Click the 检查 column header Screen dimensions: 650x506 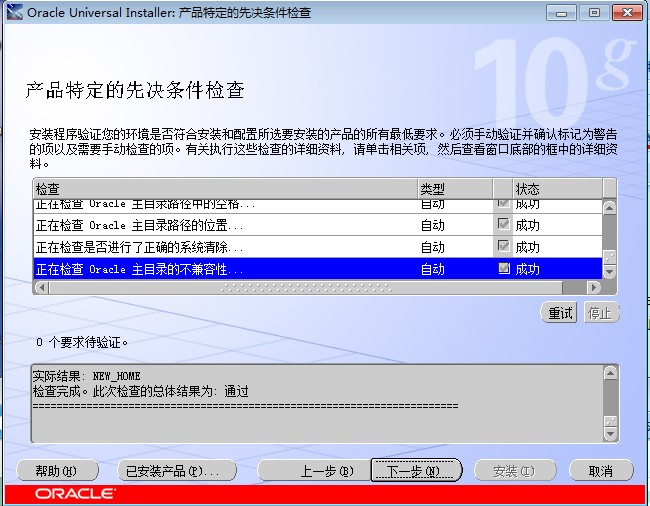point(226,189)
